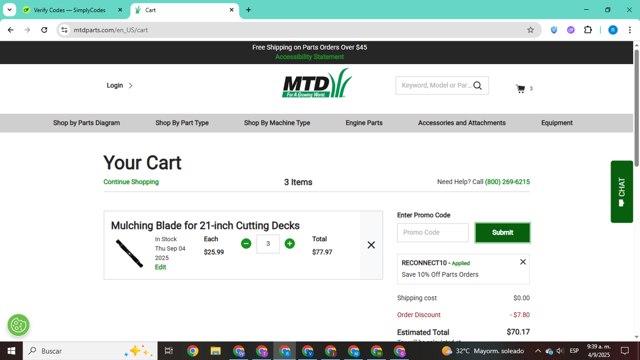
Task: Submit the promo code
Action: (x=502, y=233)
